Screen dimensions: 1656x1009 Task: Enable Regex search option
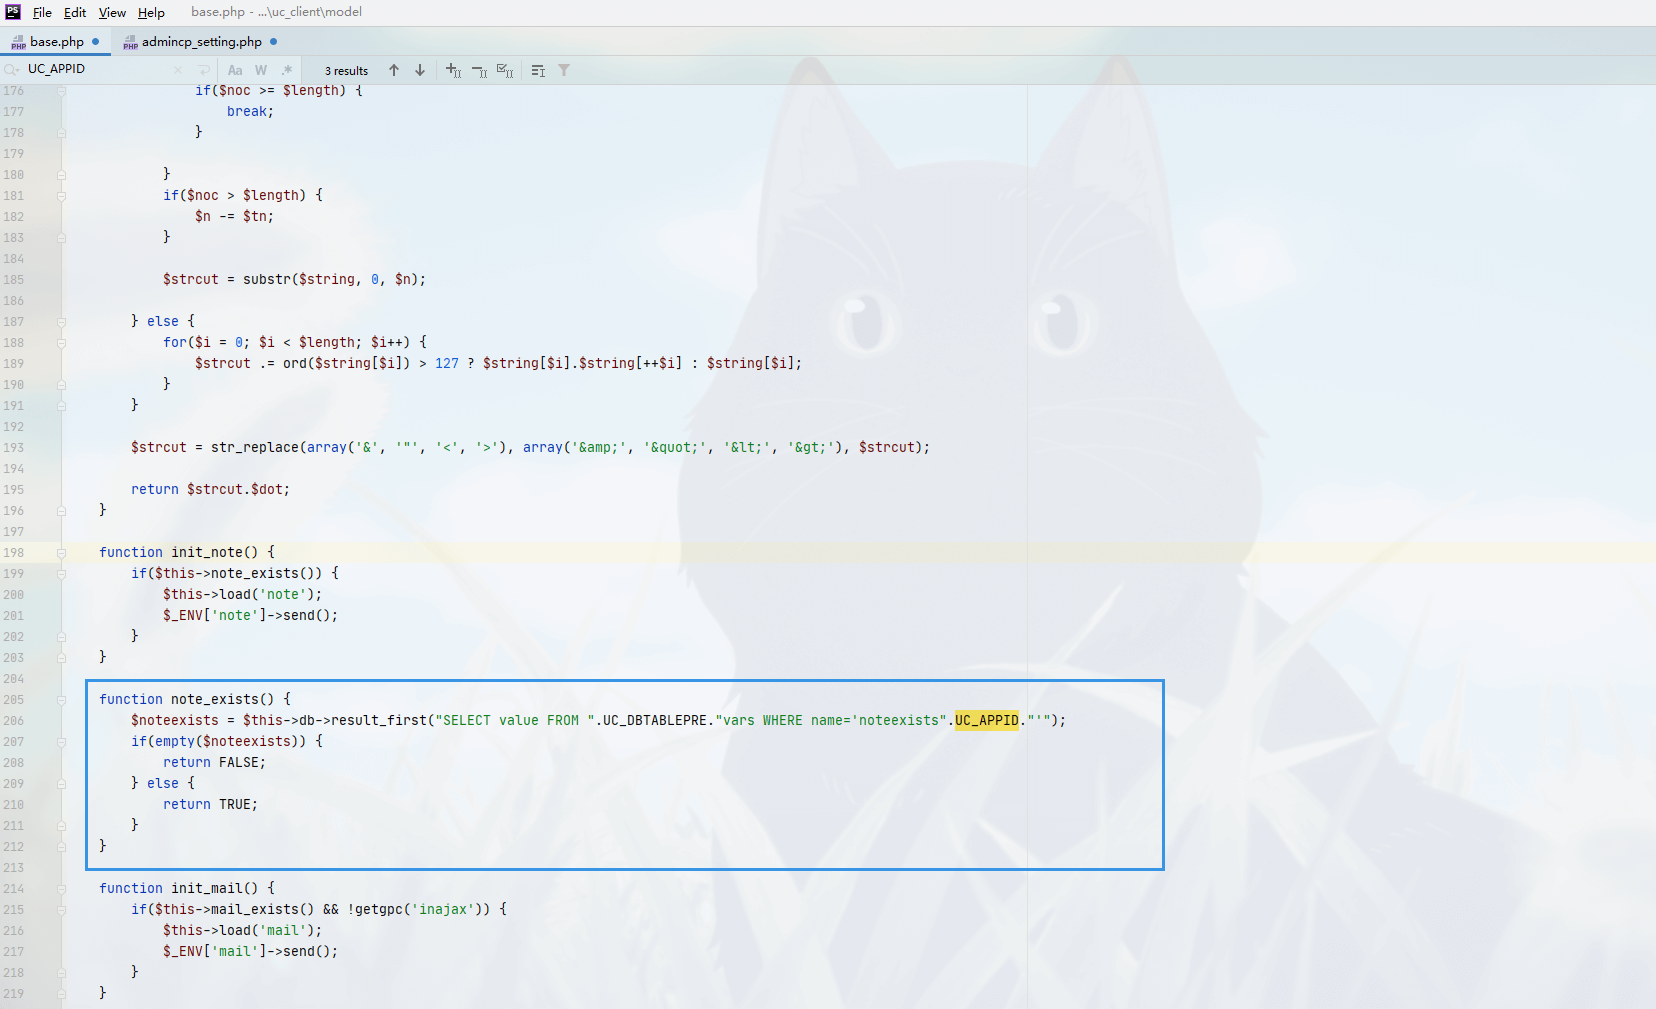(x=287, y=70)
